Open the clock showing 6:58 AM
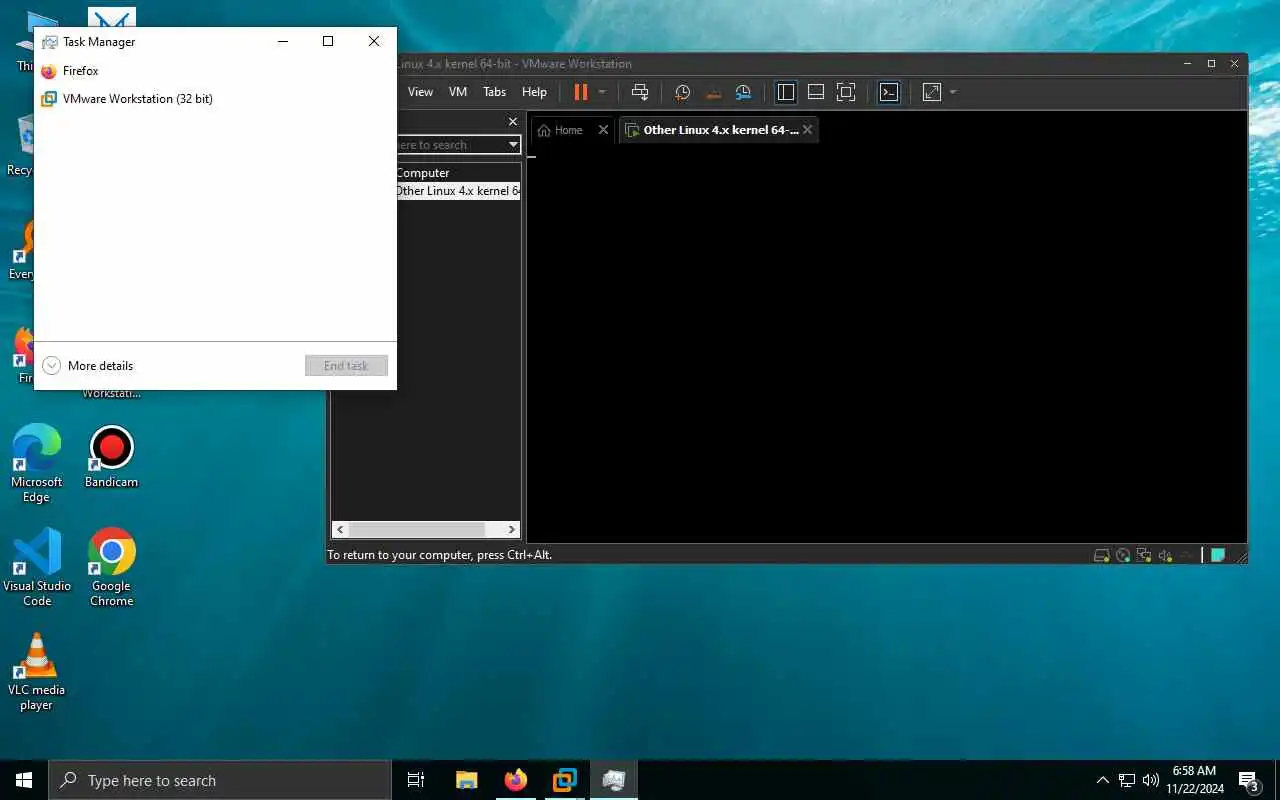The image size is (1280, 800). click(x=1194, y=780)
